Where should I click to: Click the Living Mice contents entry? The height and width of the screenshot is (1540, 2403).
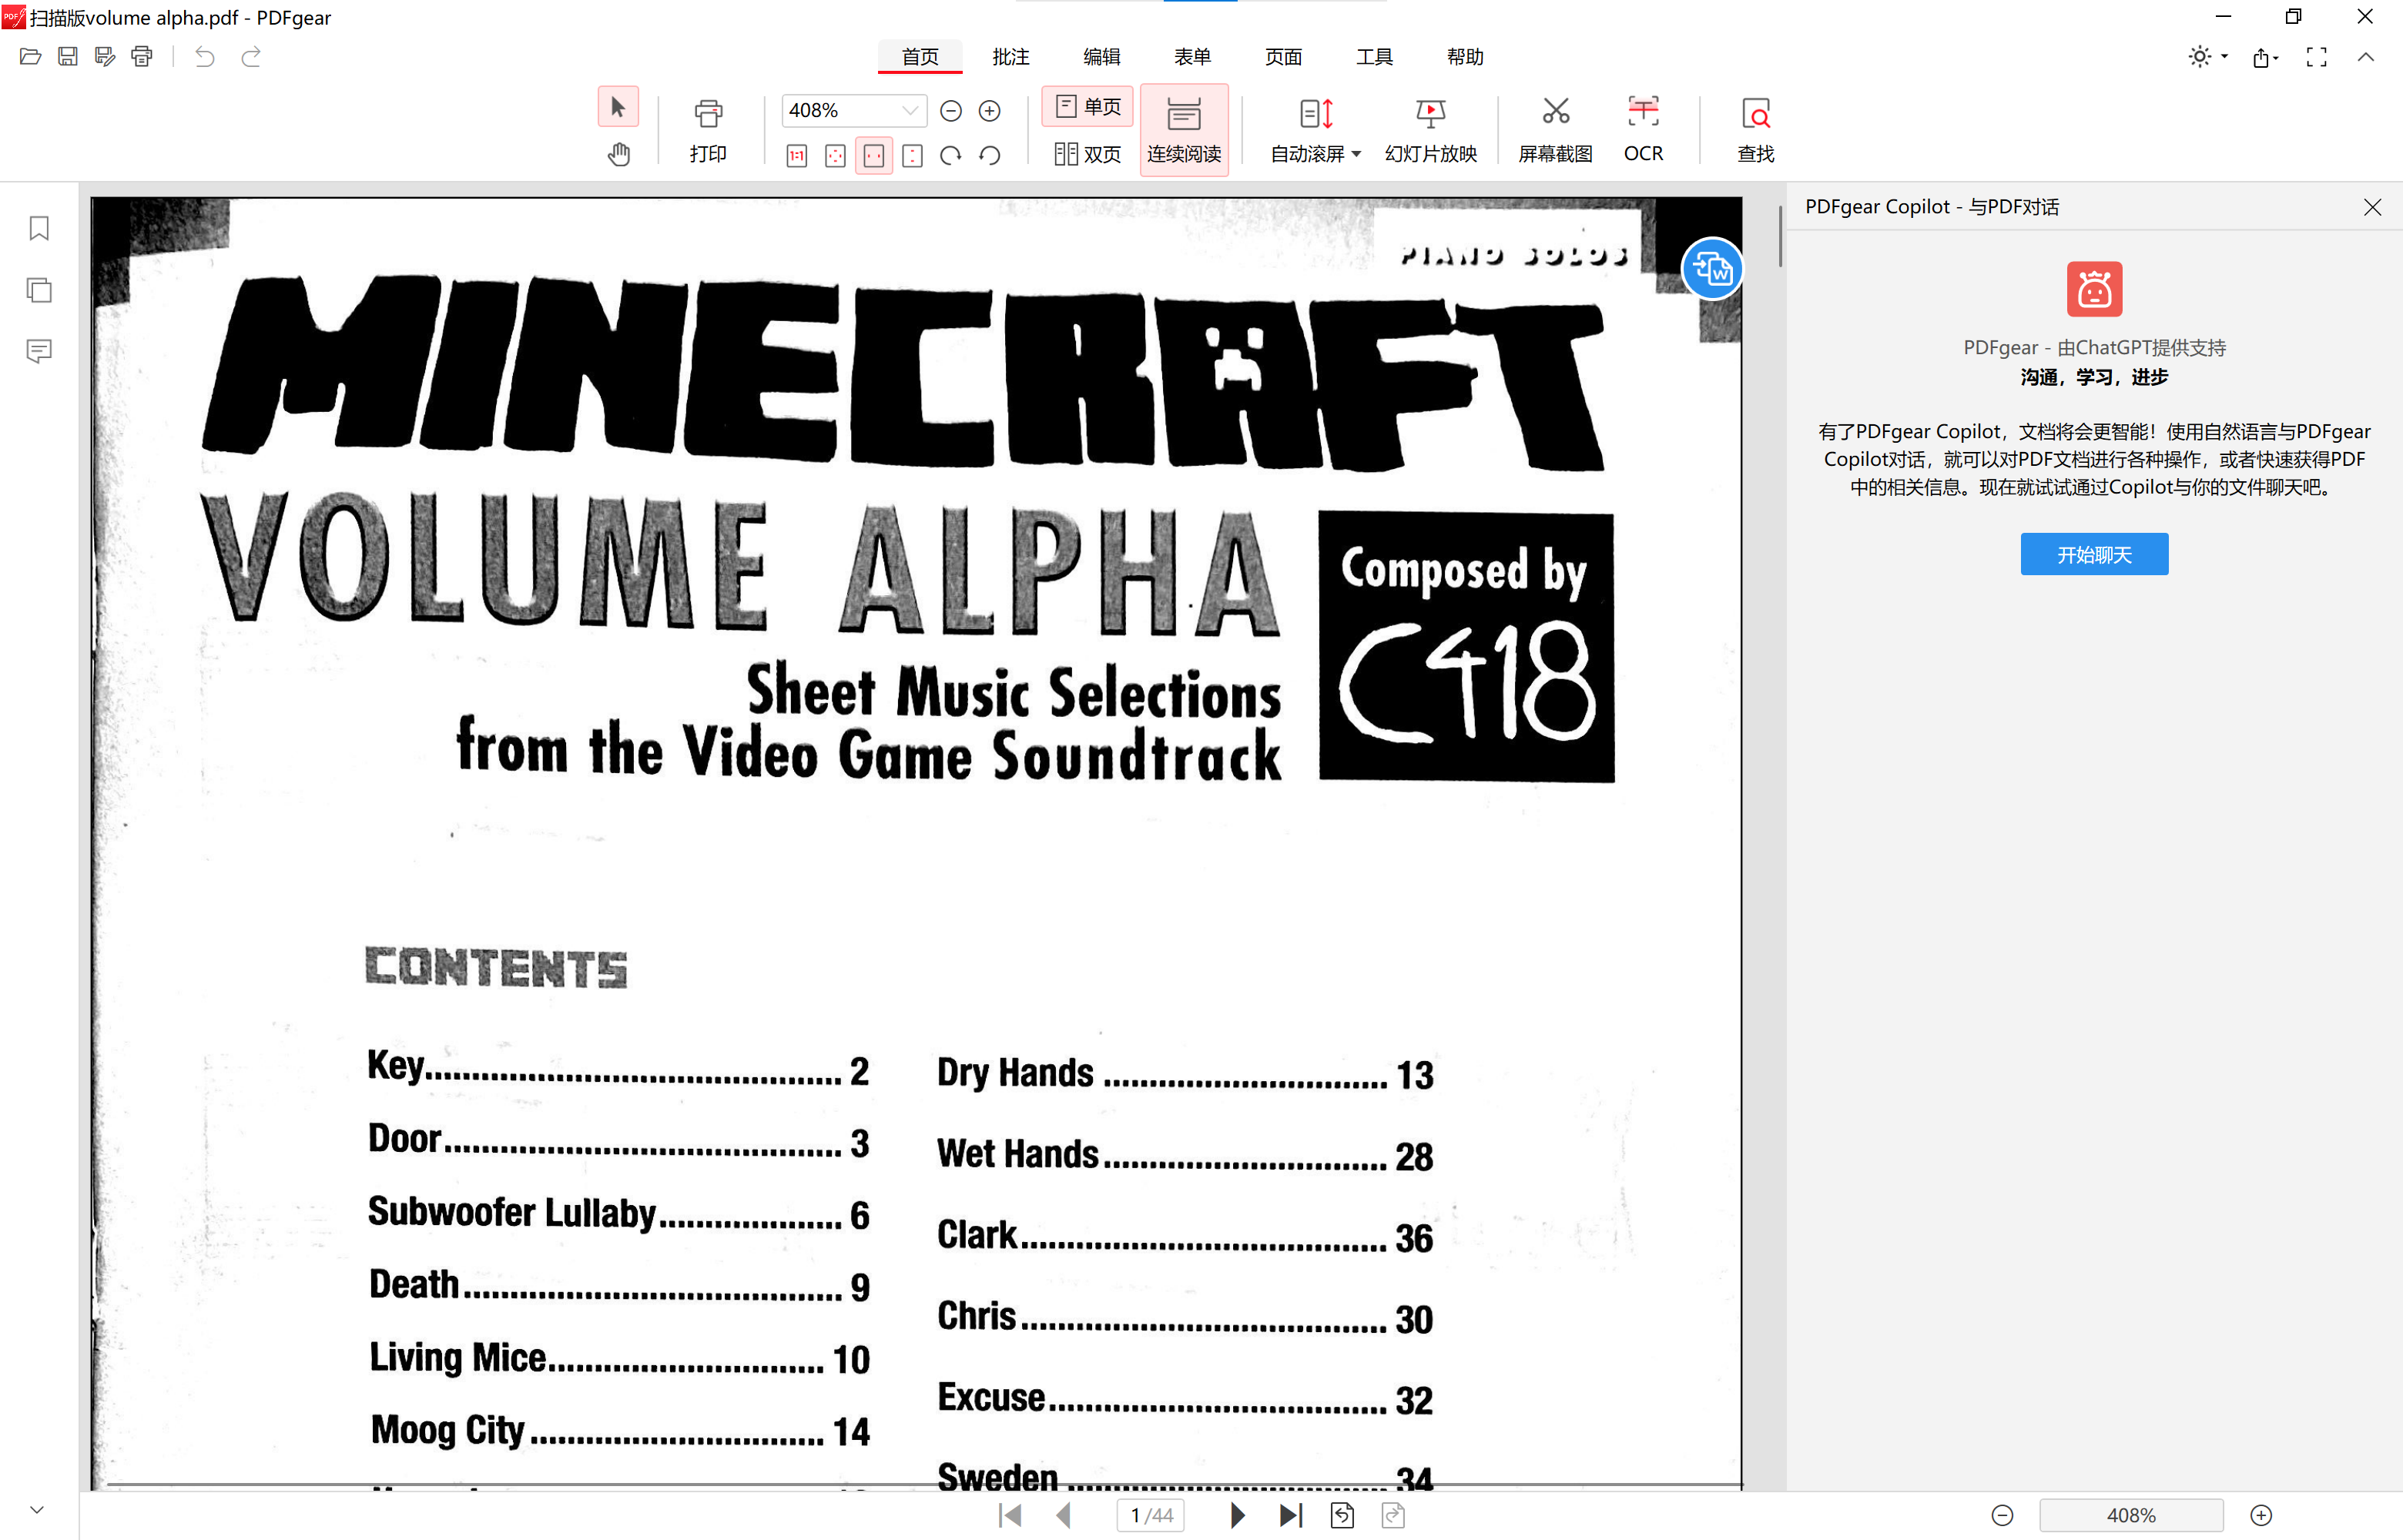pyautogui.click(x=619, y=1358)
